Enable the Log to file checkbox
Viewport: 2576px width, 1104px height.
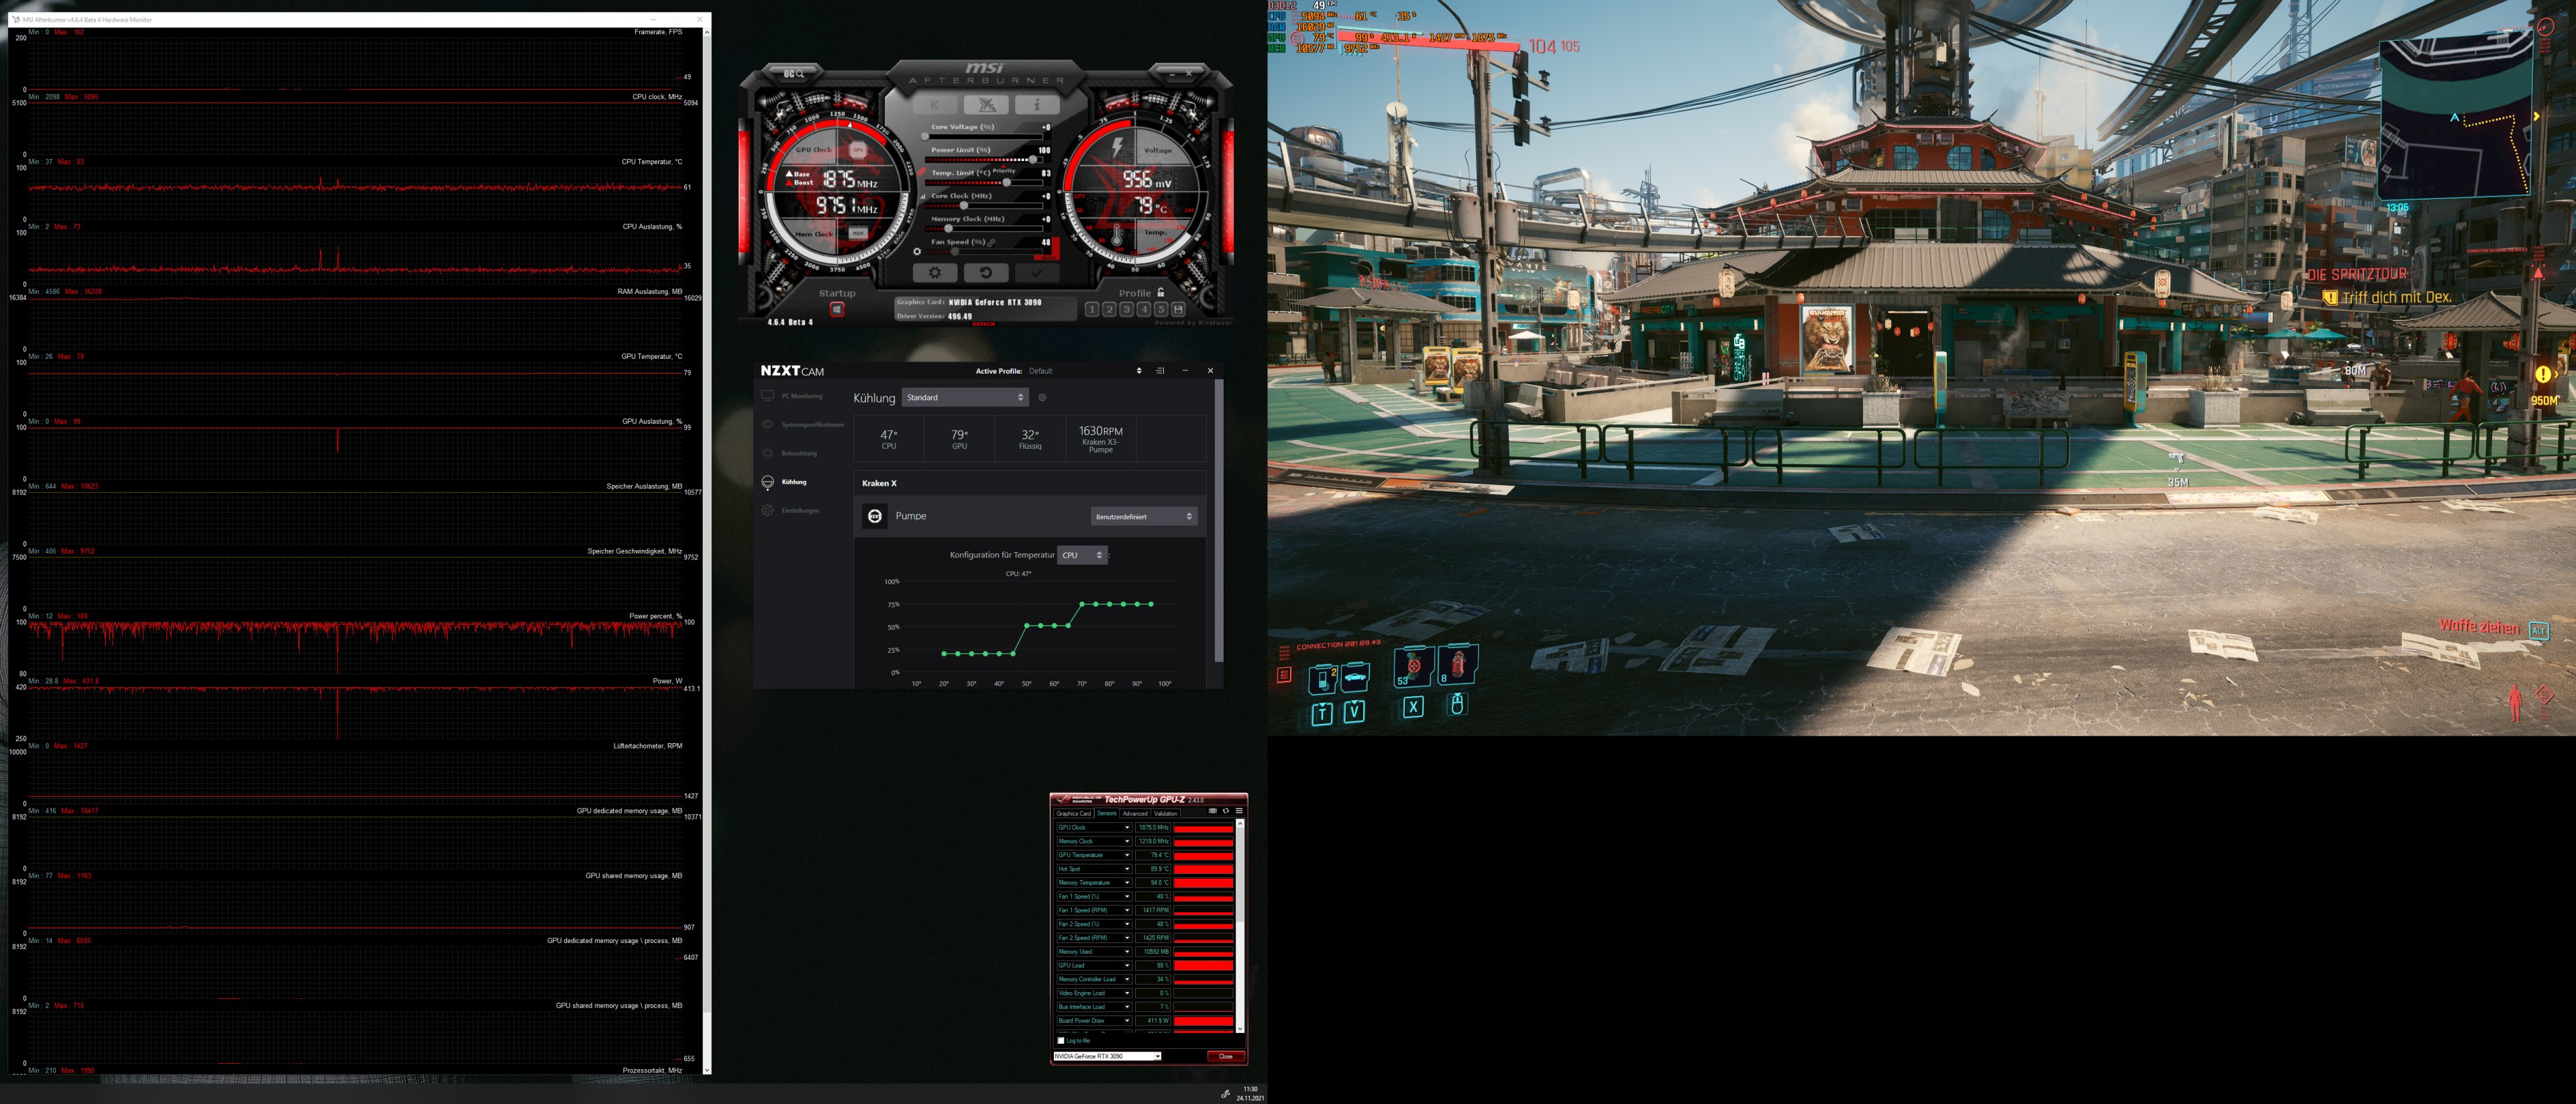coord(1061,1040)
